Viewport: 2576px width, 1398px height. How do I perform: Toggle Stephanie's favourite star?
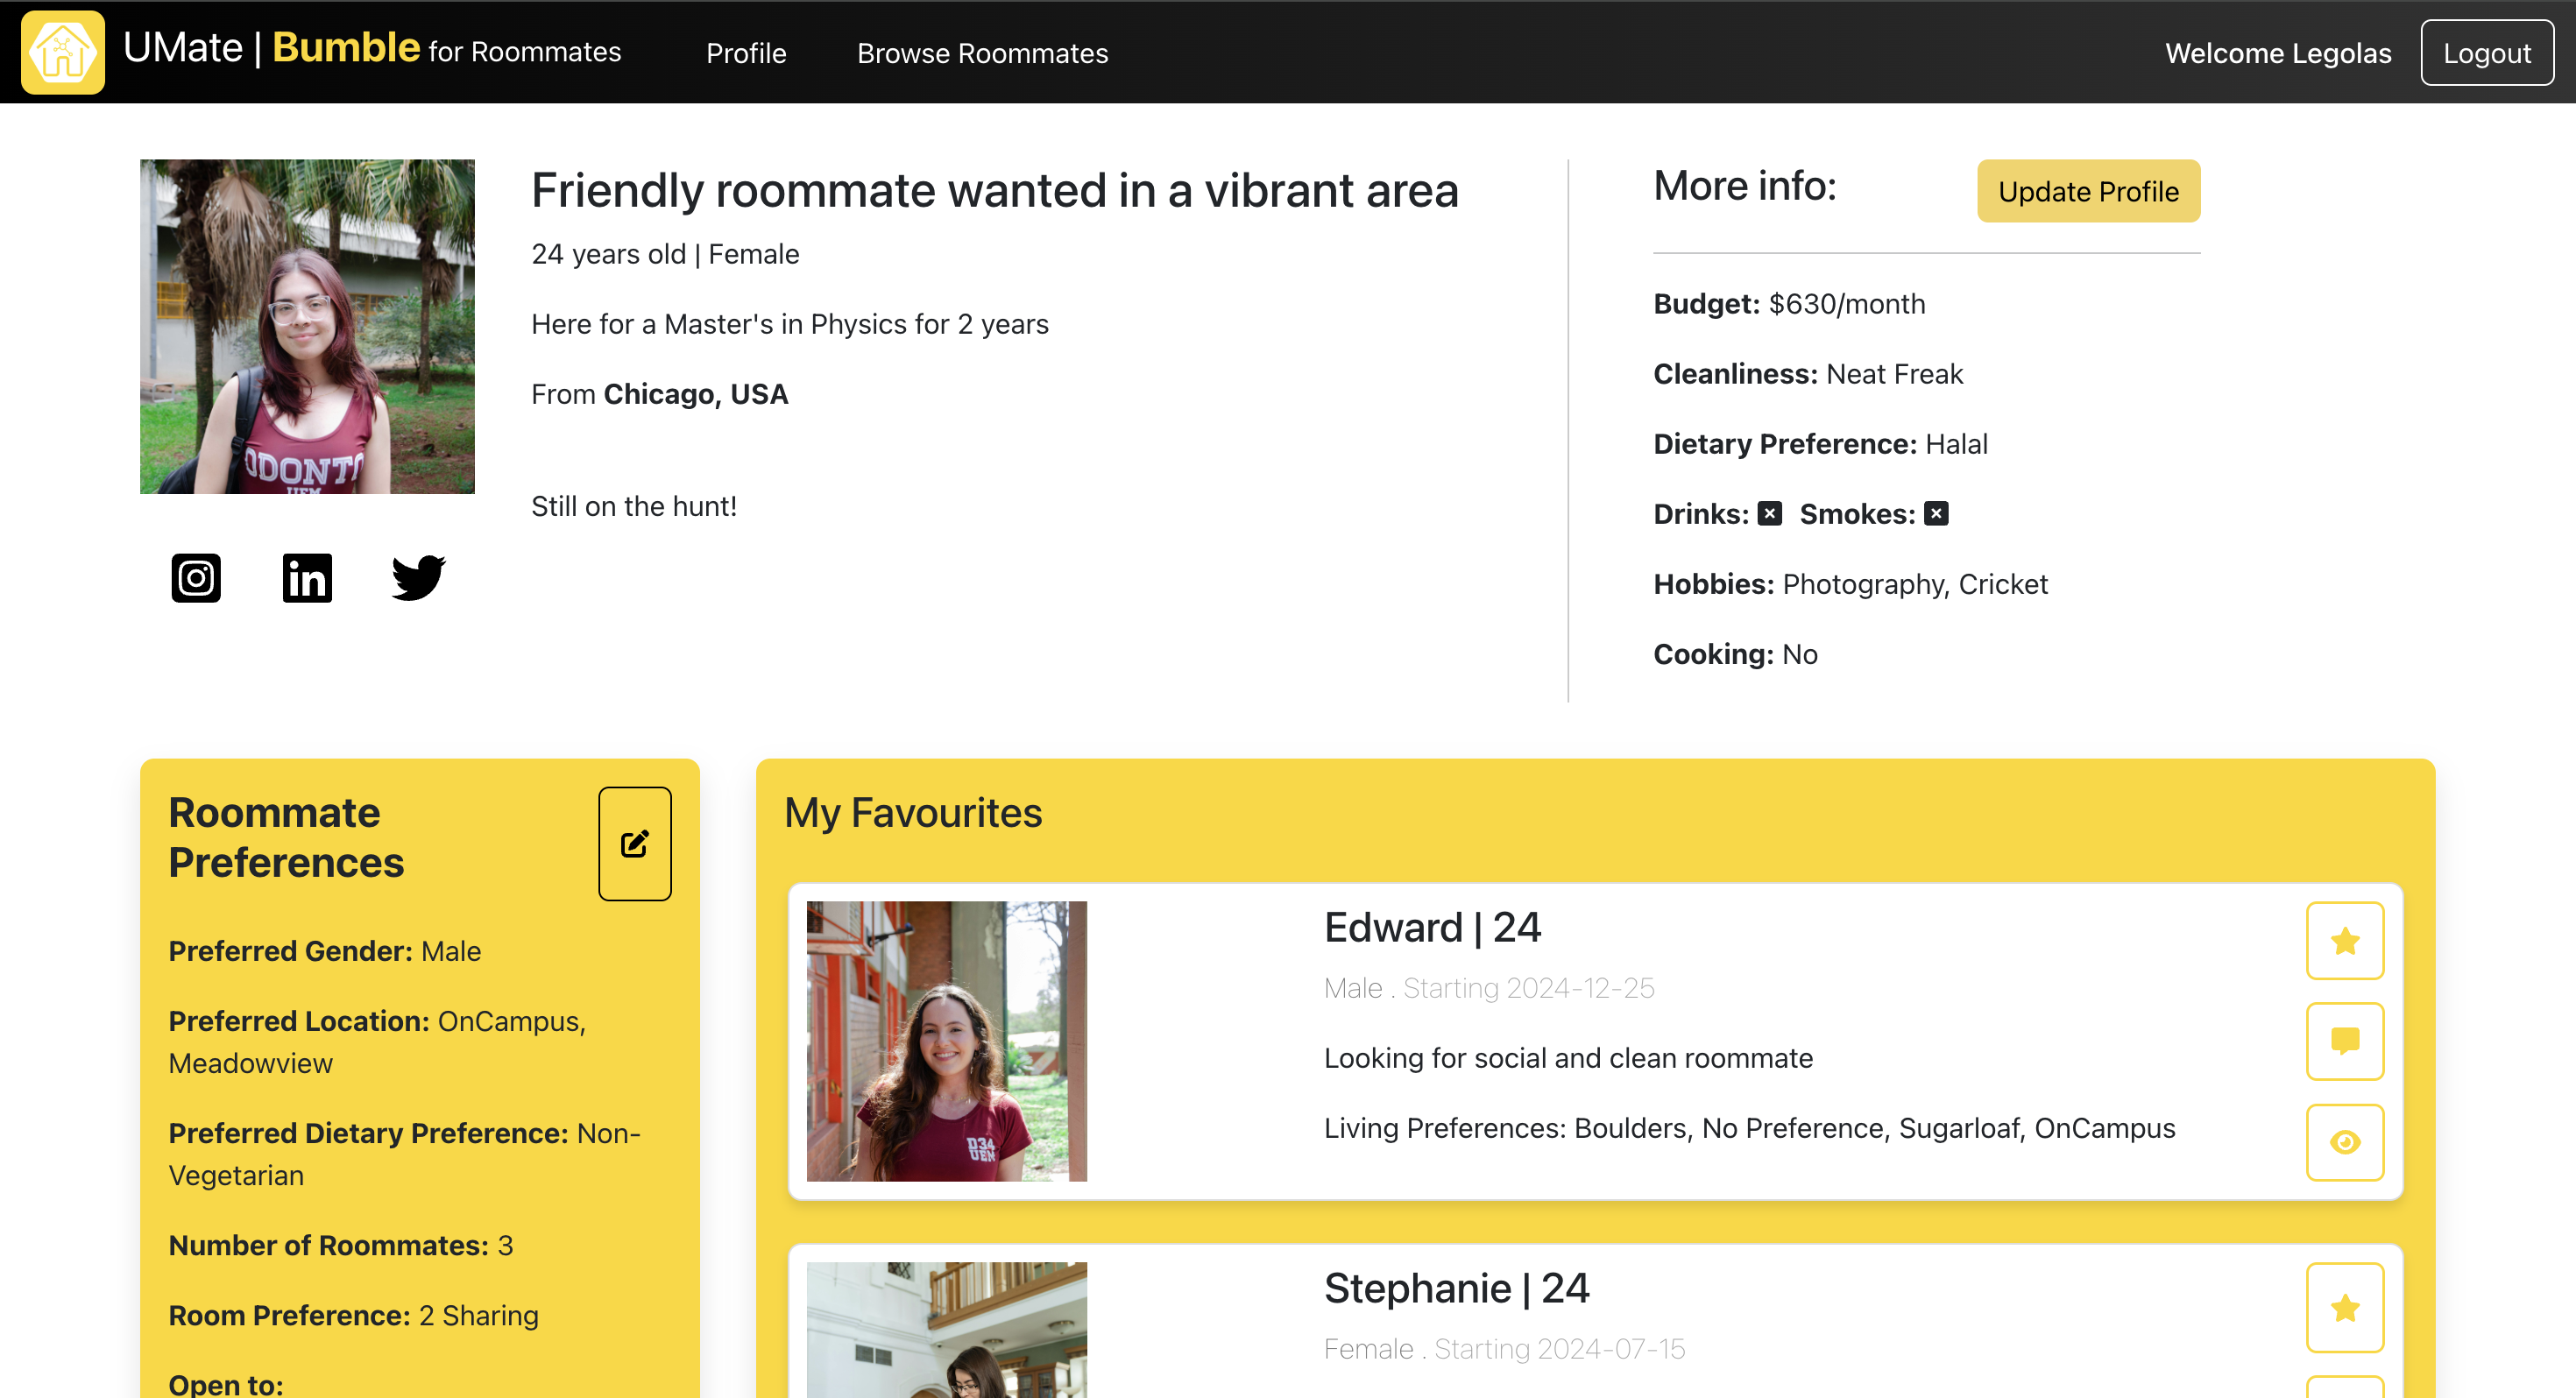tap(2344, 1307)
